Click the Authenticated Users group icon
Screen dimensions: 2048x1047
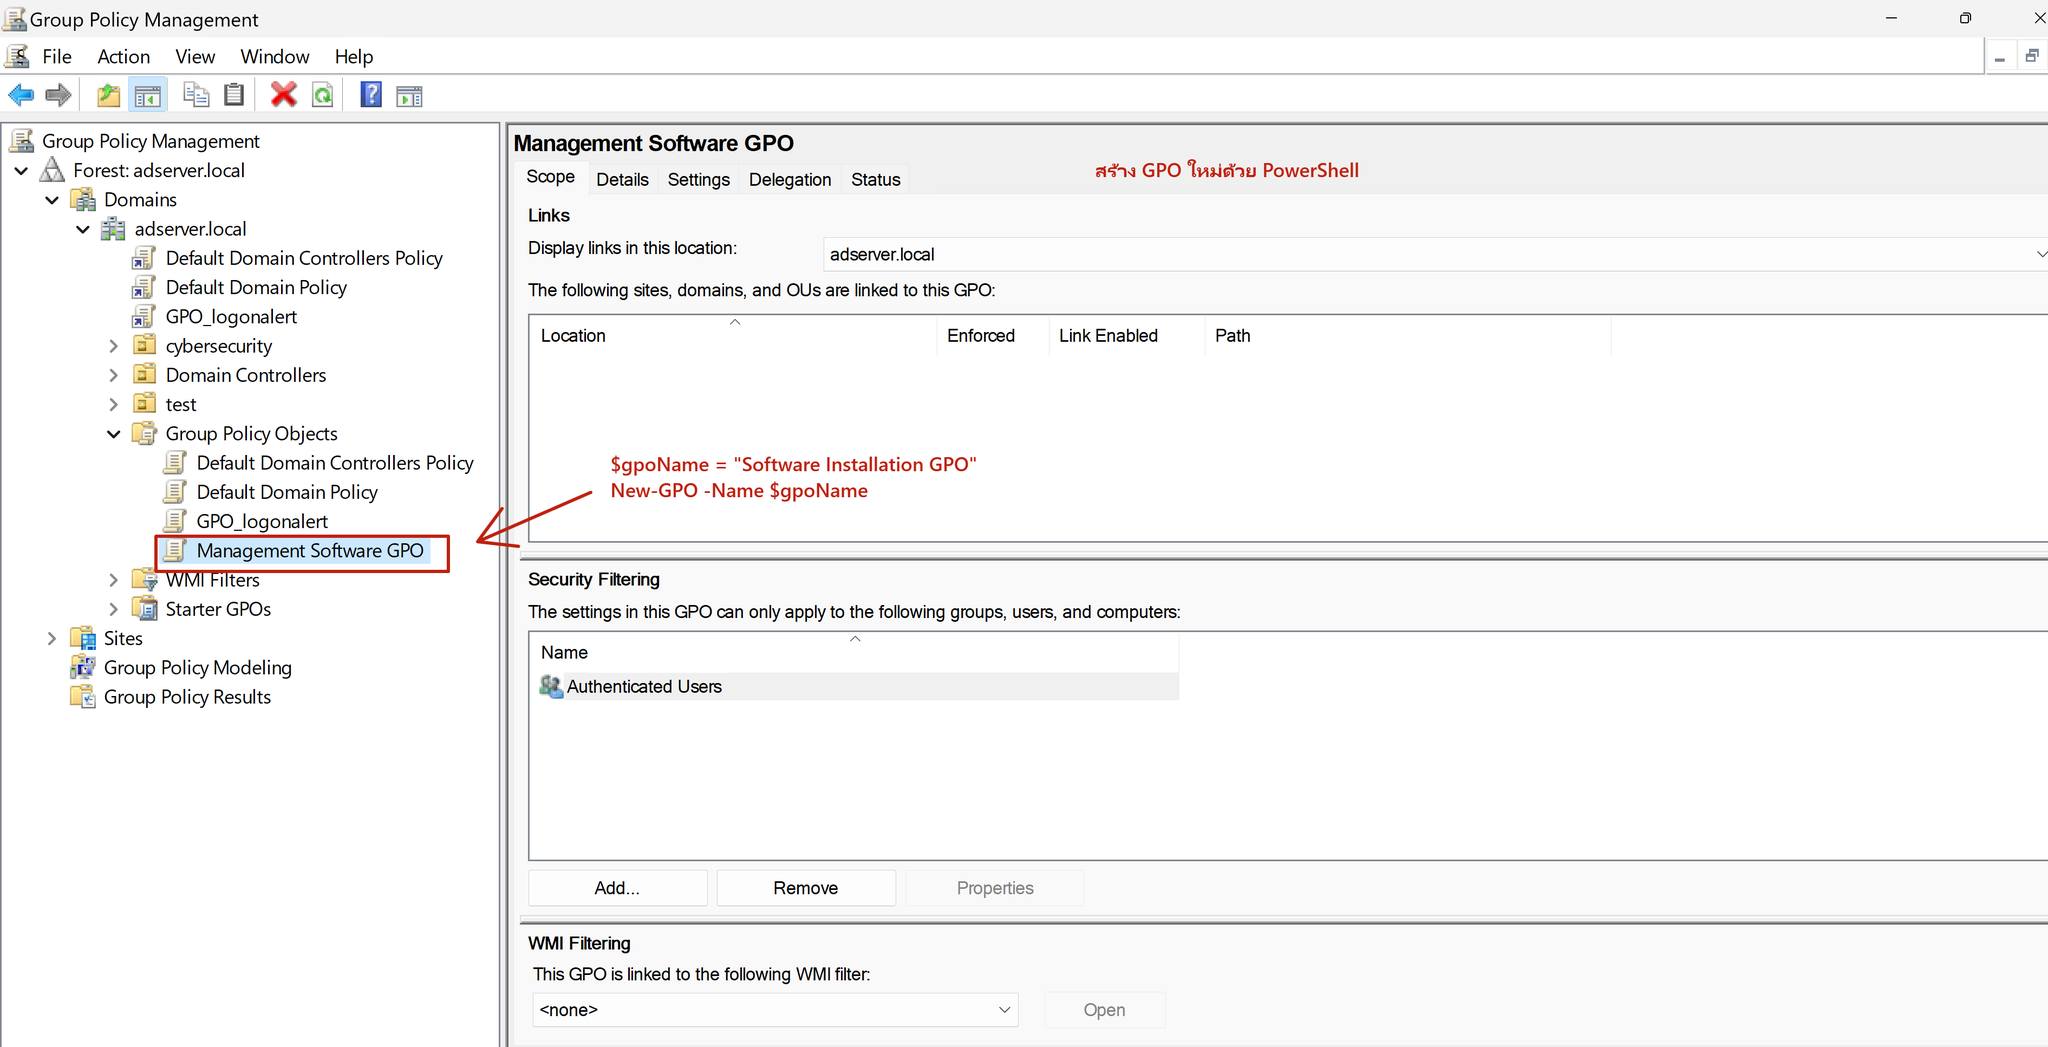click(551, 686)
